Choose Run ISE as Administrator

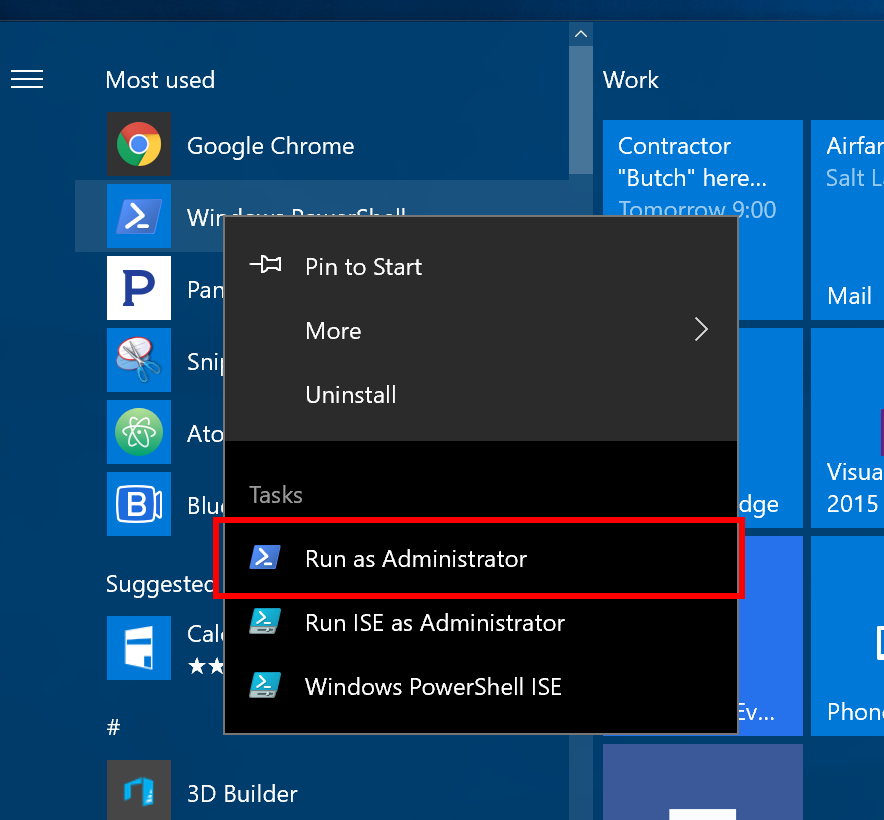[x=434, y=623]
